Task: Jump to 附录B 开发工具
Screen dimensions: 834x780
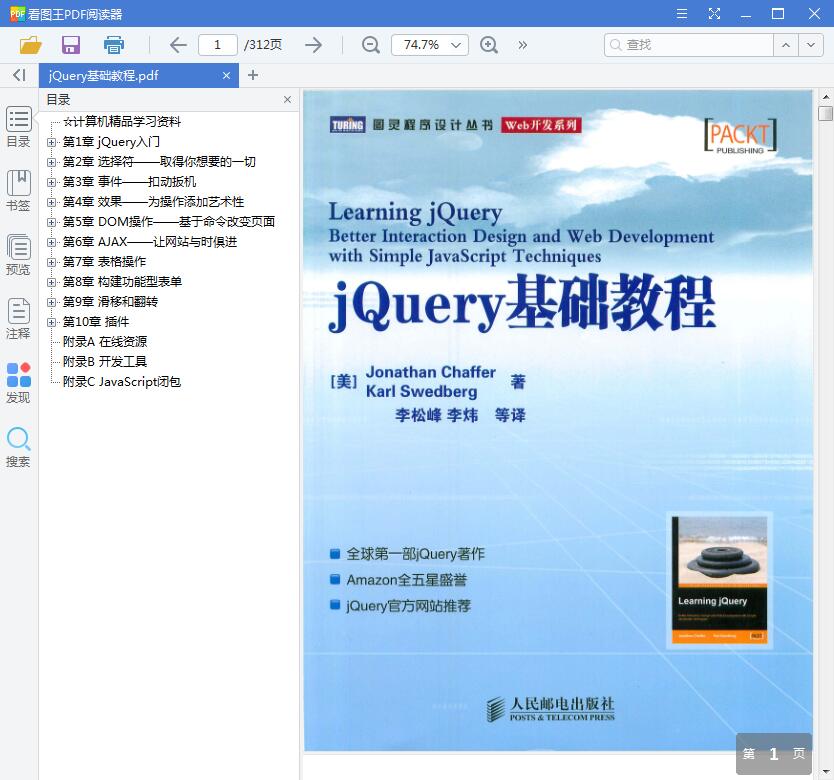Action: coord(105,362)
